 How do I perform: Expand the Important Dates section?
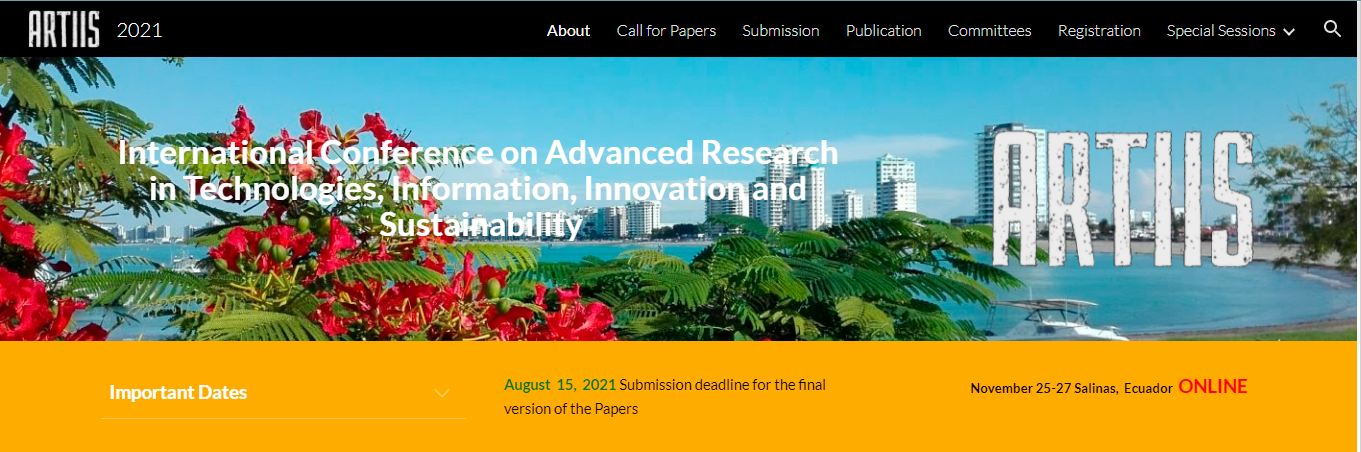tap(283, 393)
